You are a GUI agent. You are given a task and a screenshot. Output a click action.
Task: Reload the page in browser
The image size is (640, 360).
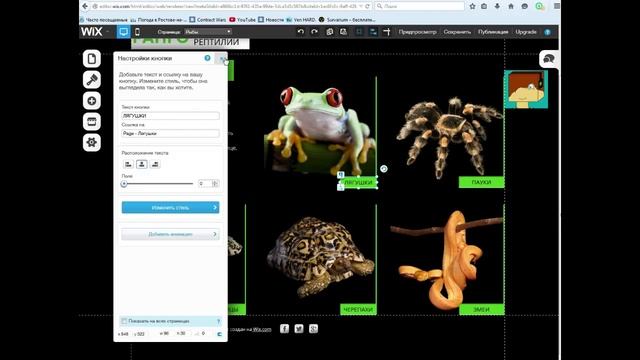coord(367,6)
